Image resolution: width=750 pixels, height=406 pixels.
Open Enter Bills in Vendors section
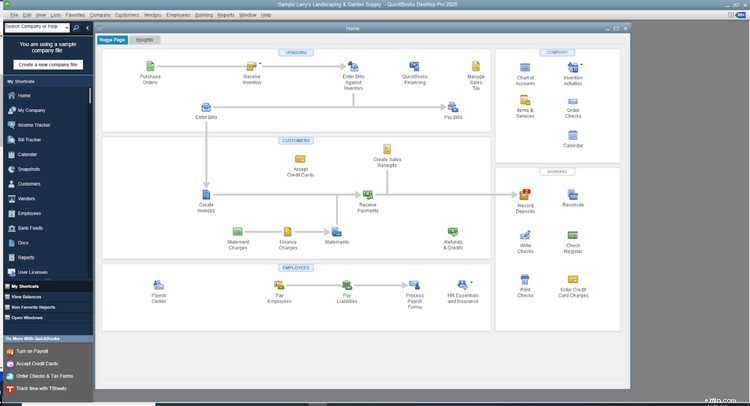coord(206,107)
